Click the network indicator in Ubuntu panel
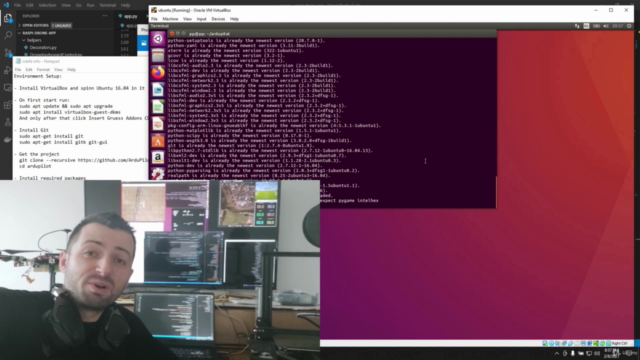 click(577, 26)
